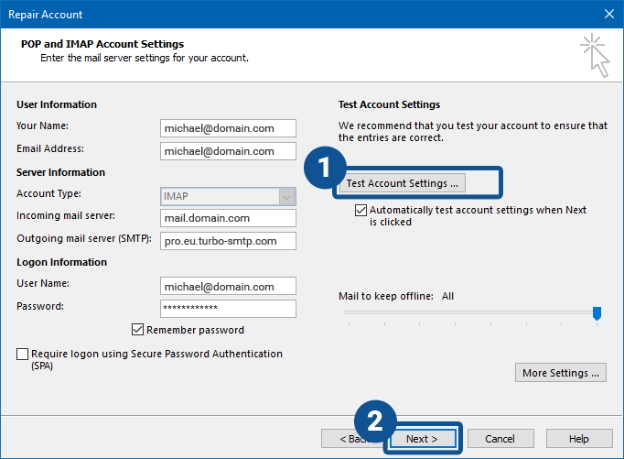Click the Mail to keep offline slider handle

click(x=597, y=313)
